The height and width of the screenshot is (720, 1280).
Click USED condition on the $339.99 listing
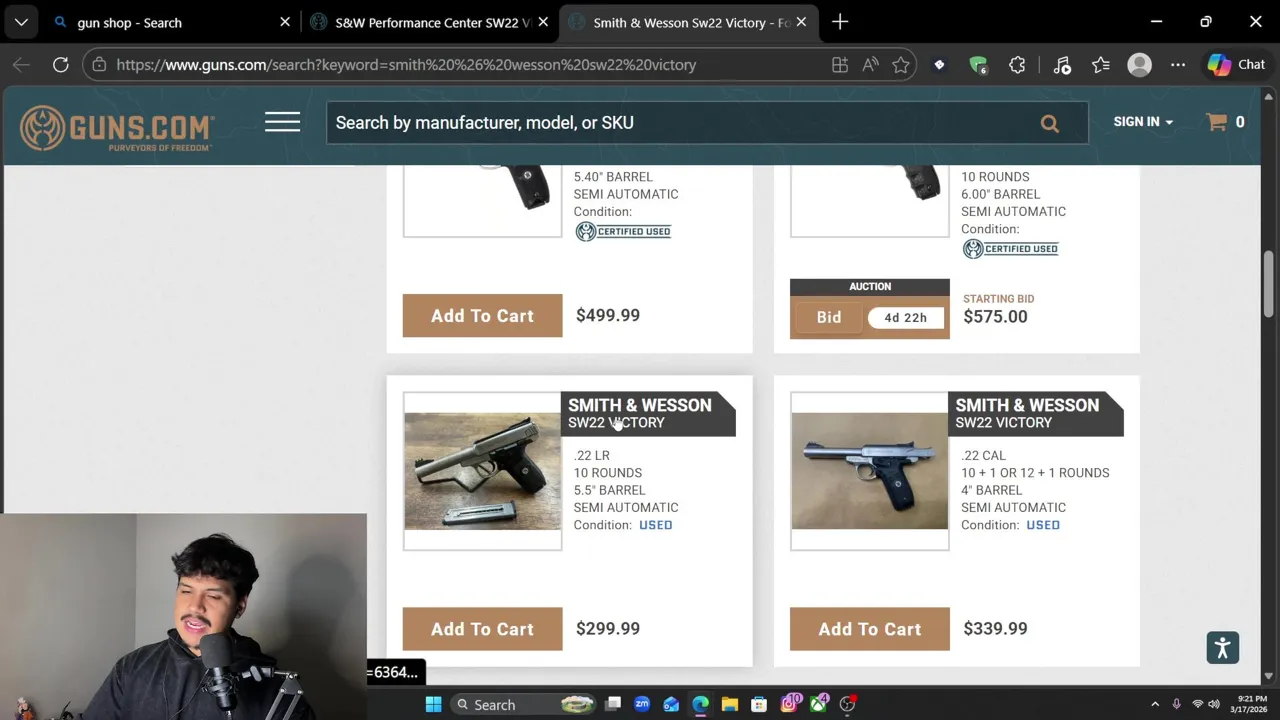1042,525
